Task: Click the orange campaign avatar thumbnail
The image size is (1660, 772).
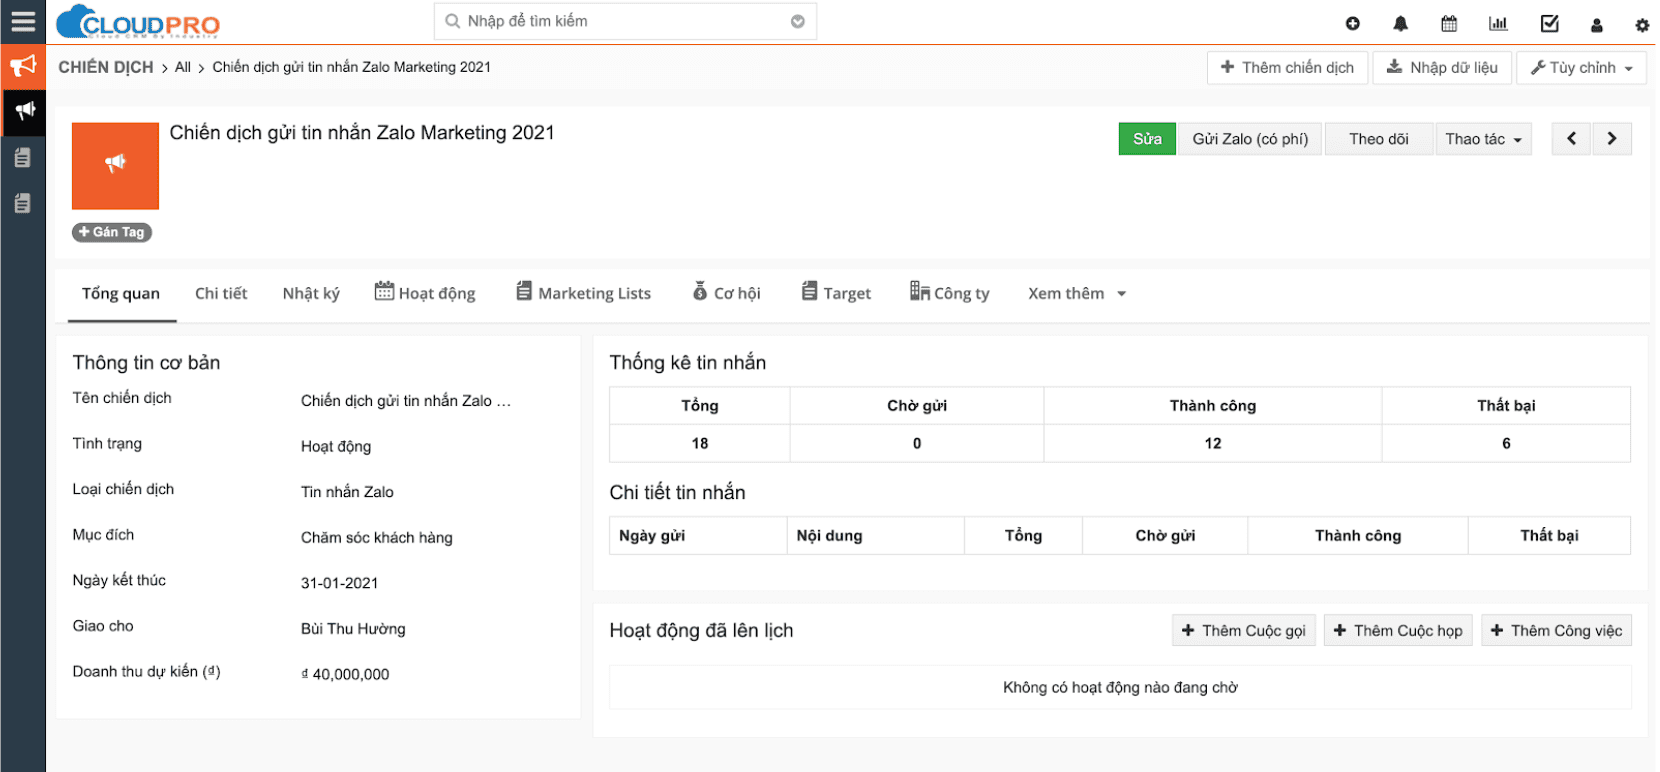Action: 115,166
